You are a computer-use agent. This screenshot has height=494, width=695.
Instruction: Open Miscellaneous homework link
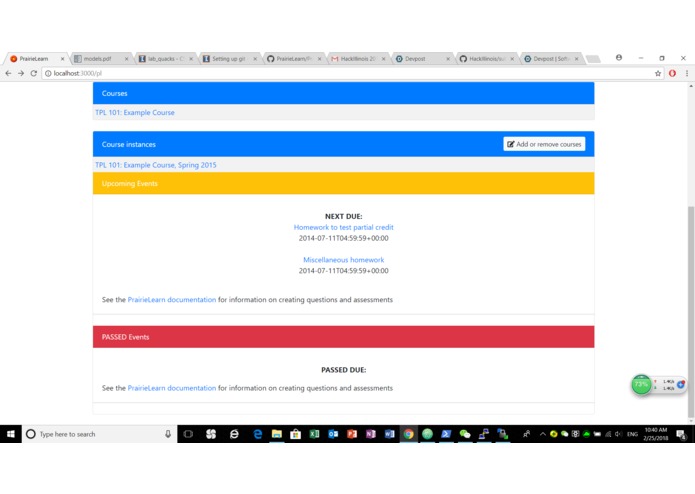[344, 260]
